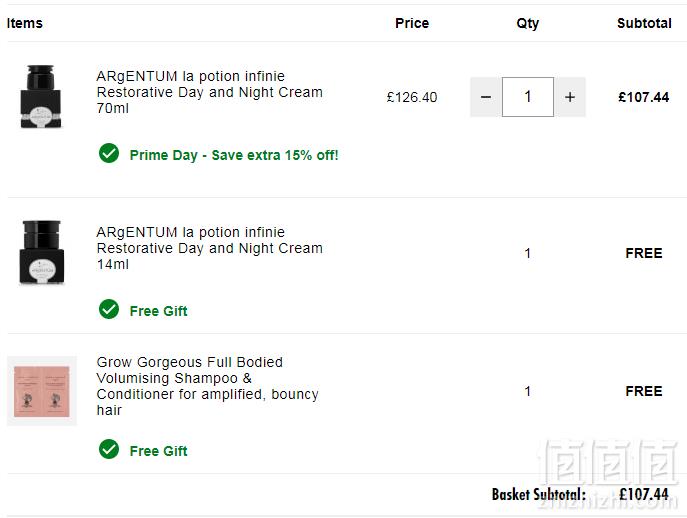687x518 pixels.
Task: Click the Free Gift label under Grow Gorgeous
Action: pos(159,451)
